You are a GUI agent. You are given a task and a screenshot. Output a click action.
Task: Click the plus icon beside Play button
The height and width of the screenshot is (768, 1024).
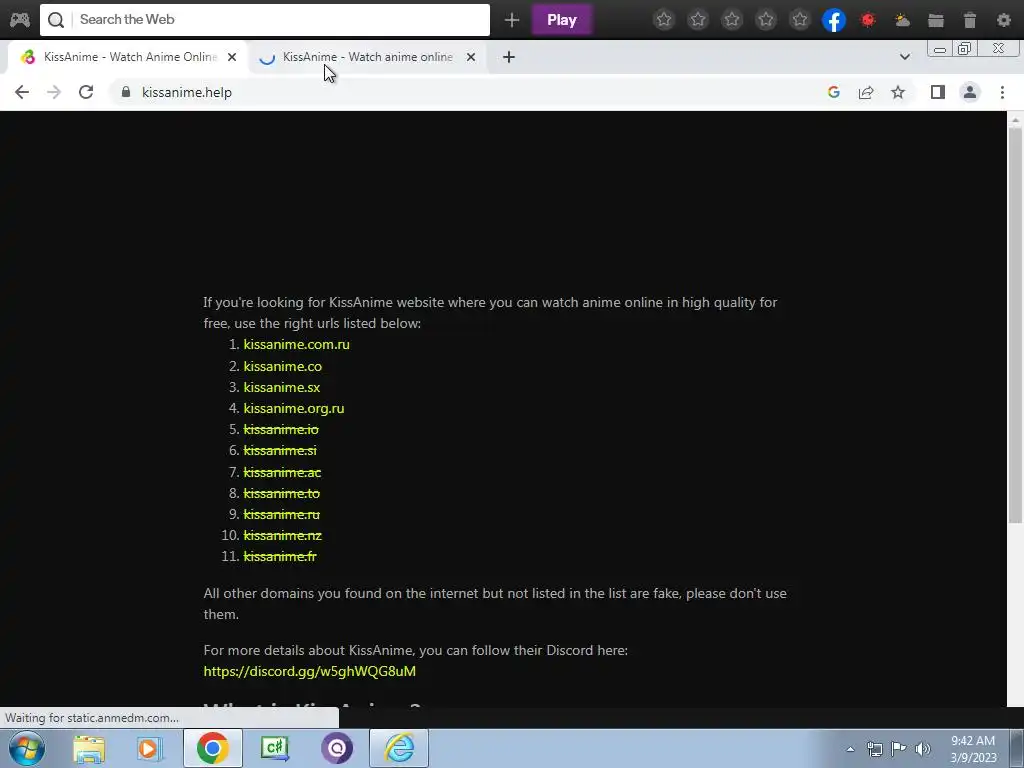(511, 20)
